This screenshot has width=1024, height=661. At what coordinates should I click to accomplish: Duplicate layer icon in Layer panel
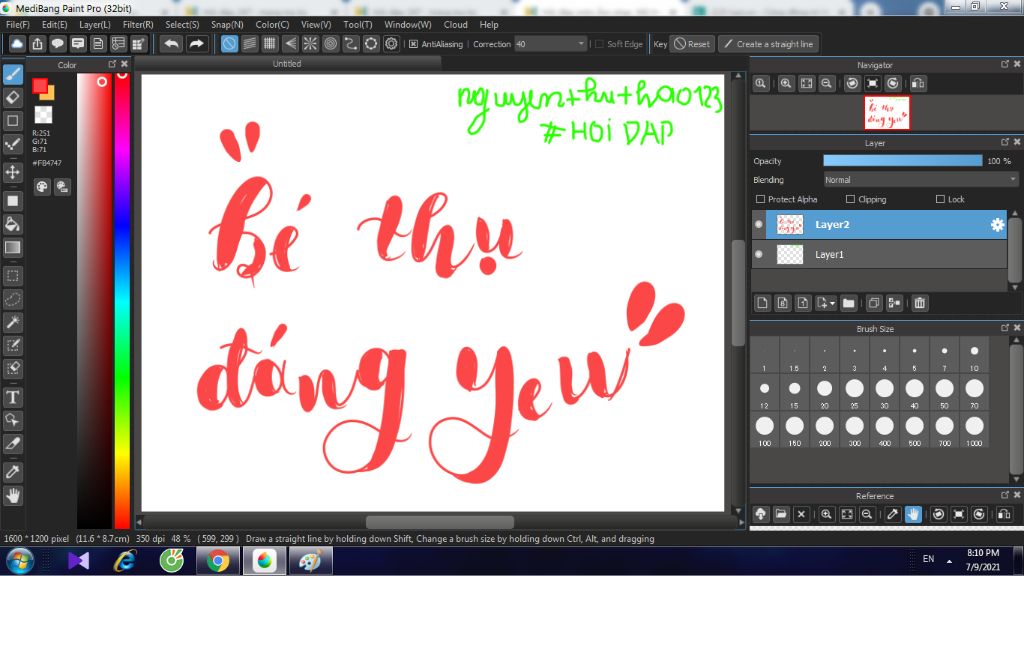874,303
